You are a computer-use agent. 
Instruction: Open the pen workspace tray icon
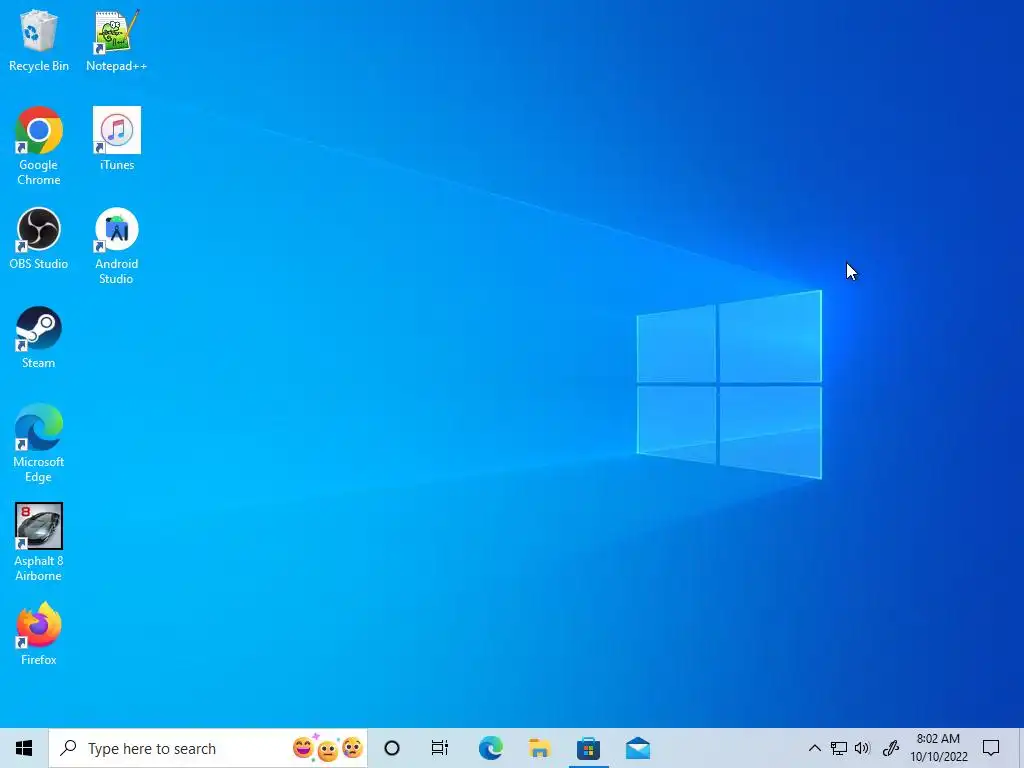point(891,748)
